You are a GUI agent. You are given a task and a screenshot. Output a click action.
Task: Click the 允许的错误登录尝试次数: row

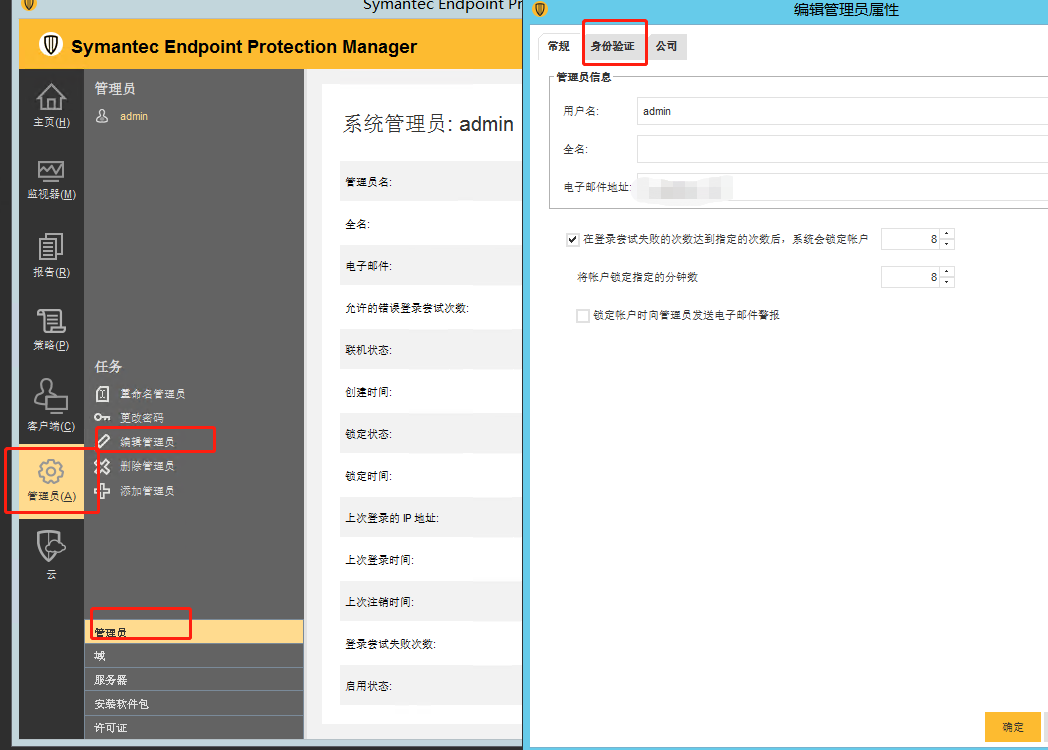coord(431,308)
